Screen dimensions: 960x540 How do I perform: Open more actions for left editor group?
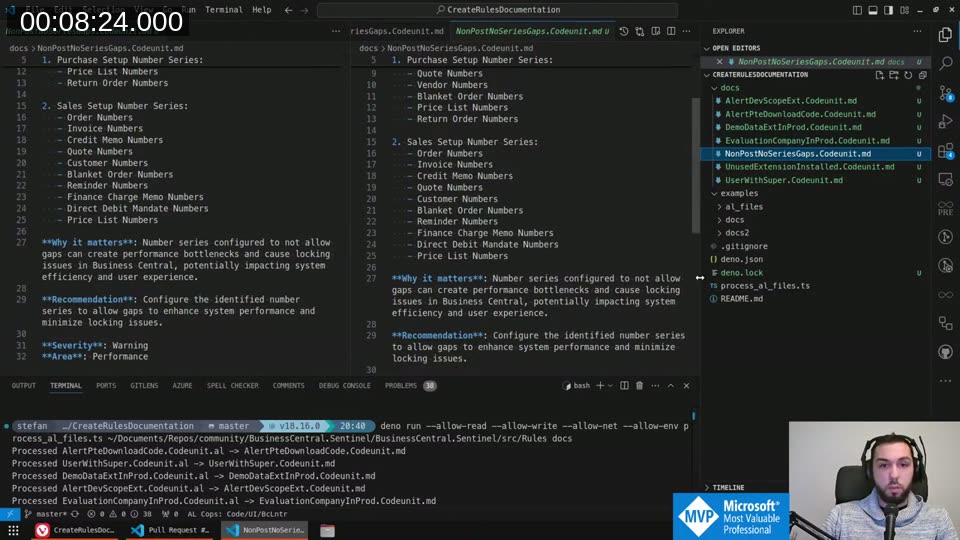coord(336,31)
